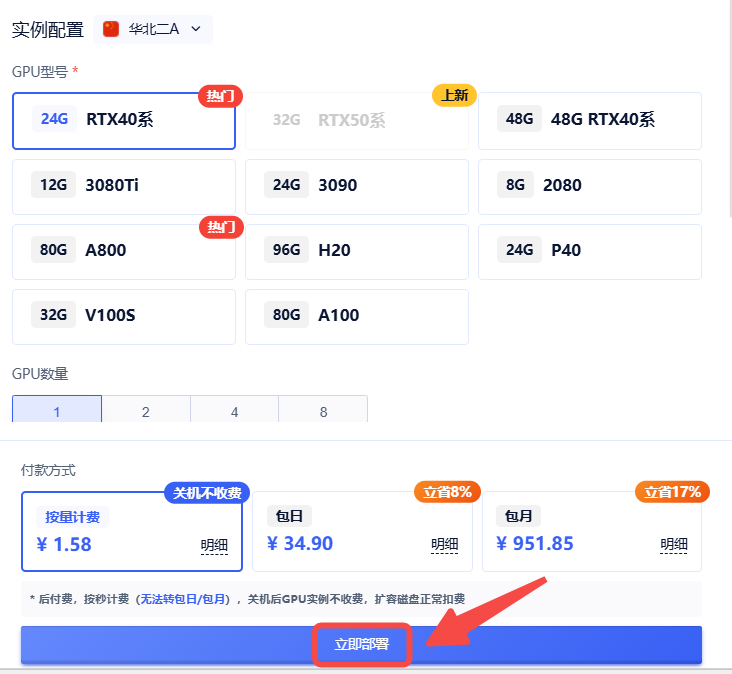This screenshot has height=674, width=732.
Task: Click the China flag icon
Action: [x=111, y=29]
